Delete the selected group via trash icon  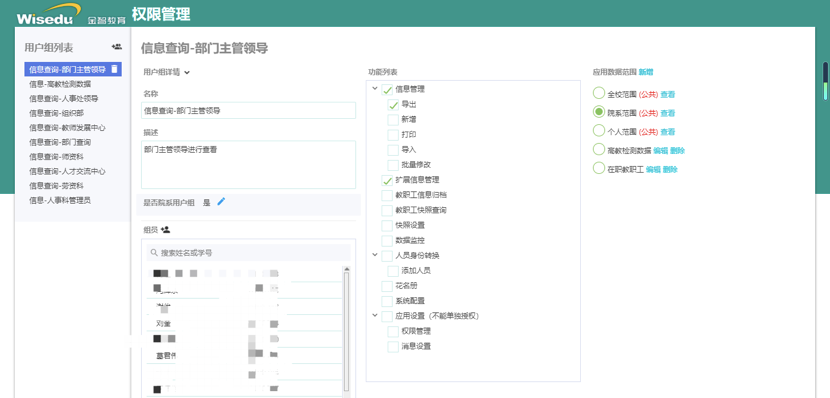click(x=114, y=69)
